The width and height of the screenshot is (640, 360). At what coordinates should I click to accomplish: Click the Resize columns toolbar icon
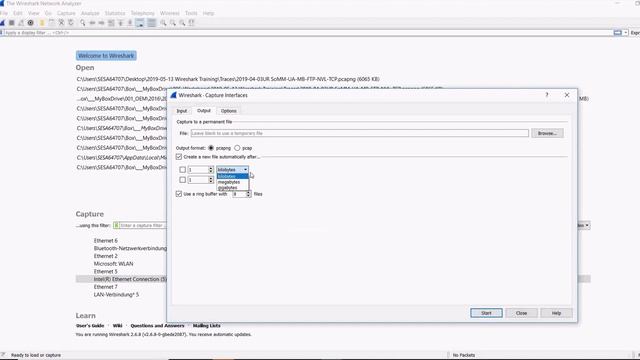click(192, 23)
